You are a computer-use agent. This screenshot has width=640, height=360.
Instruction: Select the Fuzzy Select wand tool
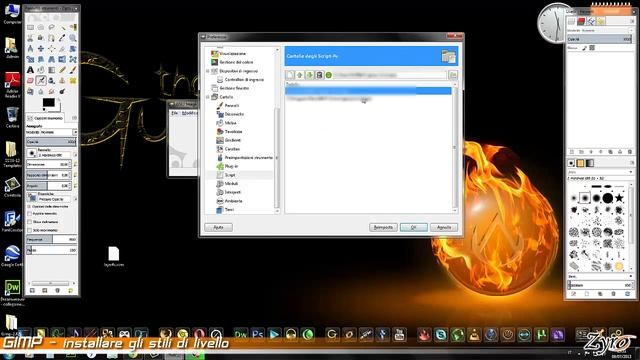(x=62, y=28)
